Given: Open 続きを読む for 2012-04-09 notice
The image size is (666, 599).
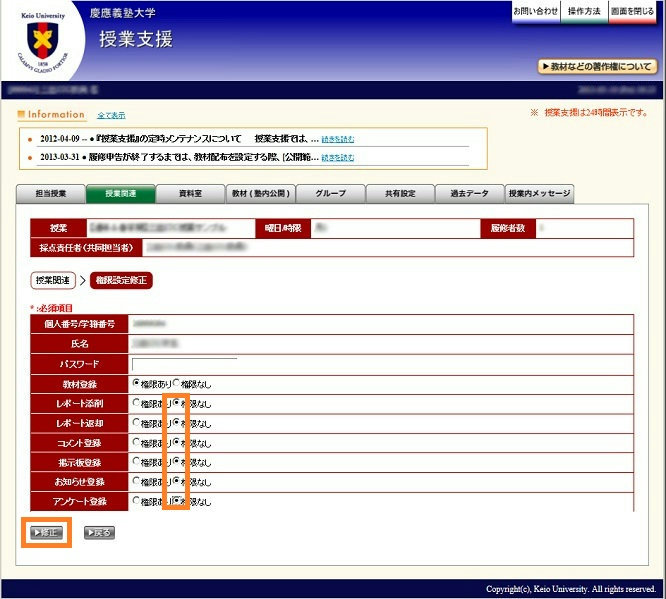Looking at the screenshot, I should [337, 139].
